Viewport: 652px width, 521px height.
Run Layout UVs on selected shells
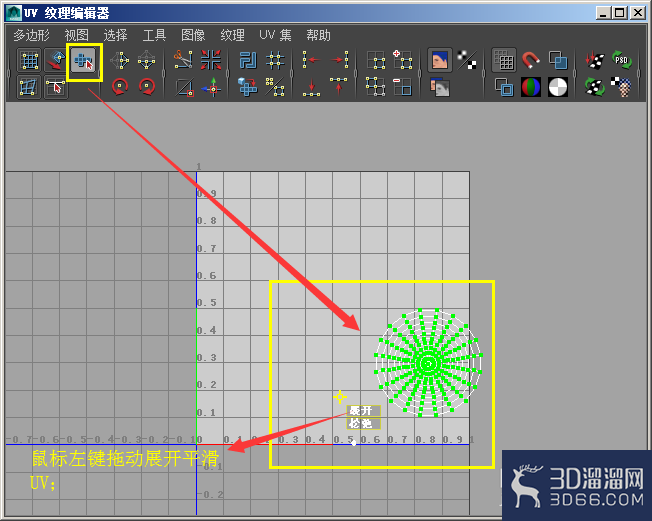248,60
